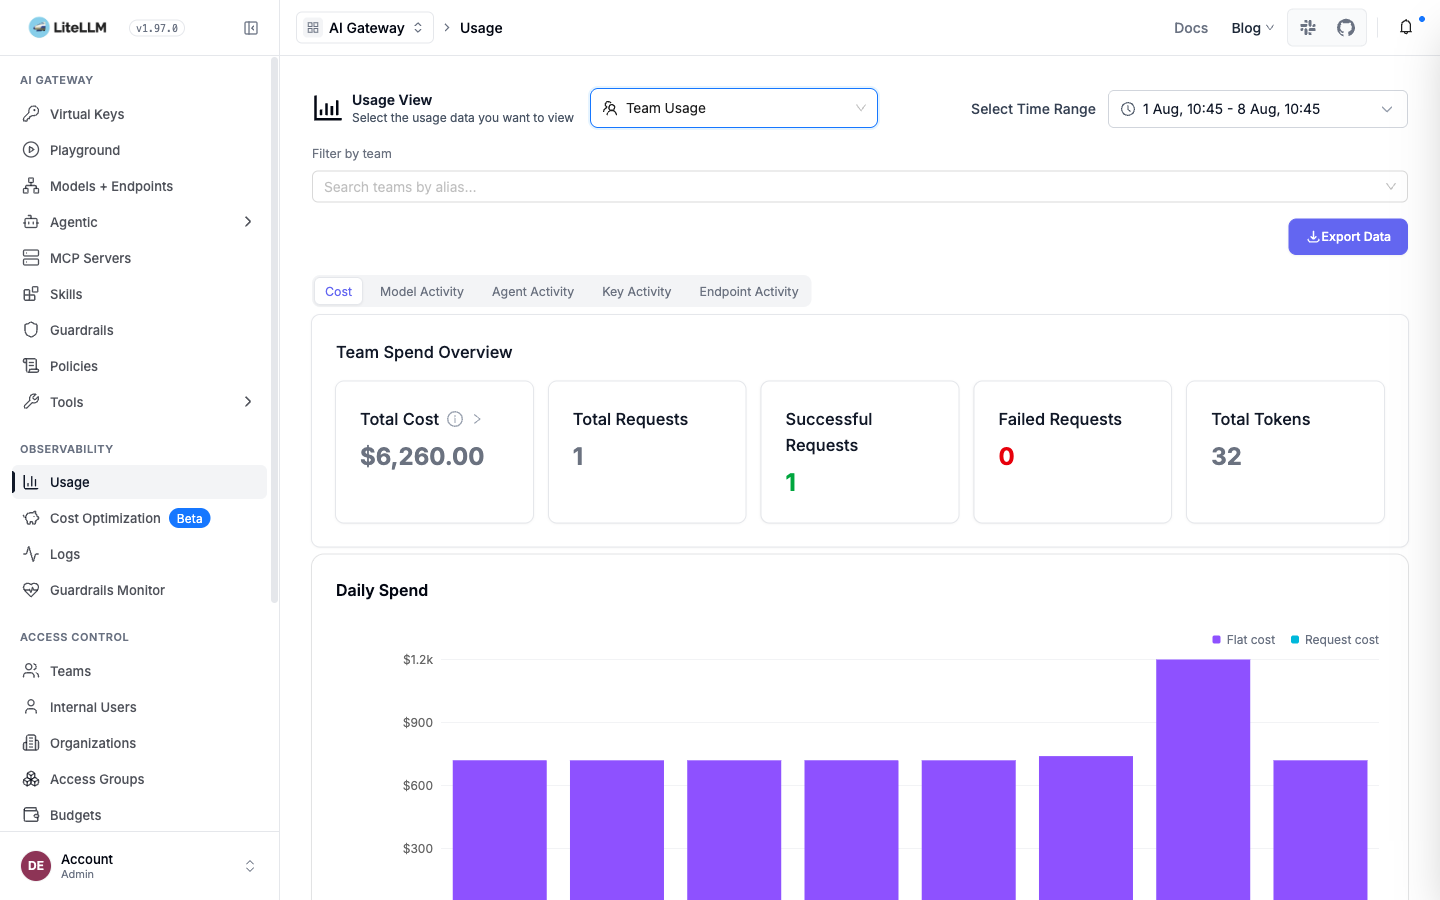Click the tallest Daily Spend bar

click(x=1203, y=779)
